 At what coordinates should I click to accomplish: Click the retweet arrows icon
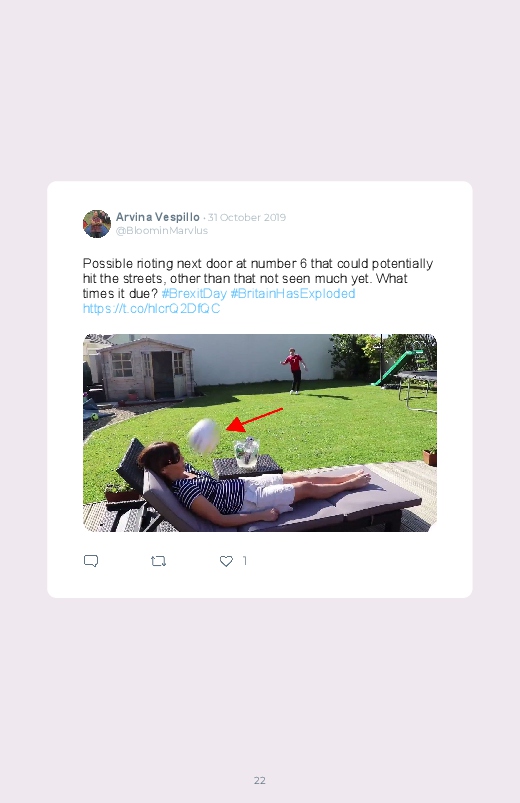point(158,561)
